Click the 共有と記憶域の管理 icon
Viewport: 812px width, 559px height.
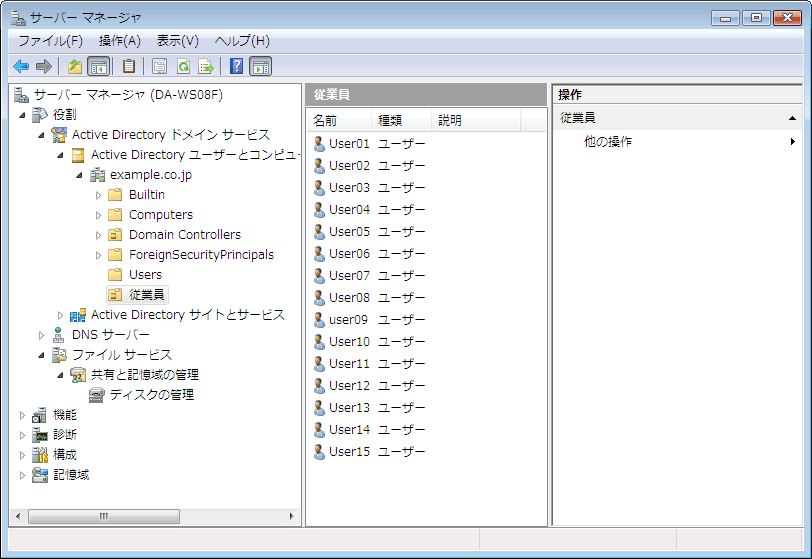click(78, 375)
